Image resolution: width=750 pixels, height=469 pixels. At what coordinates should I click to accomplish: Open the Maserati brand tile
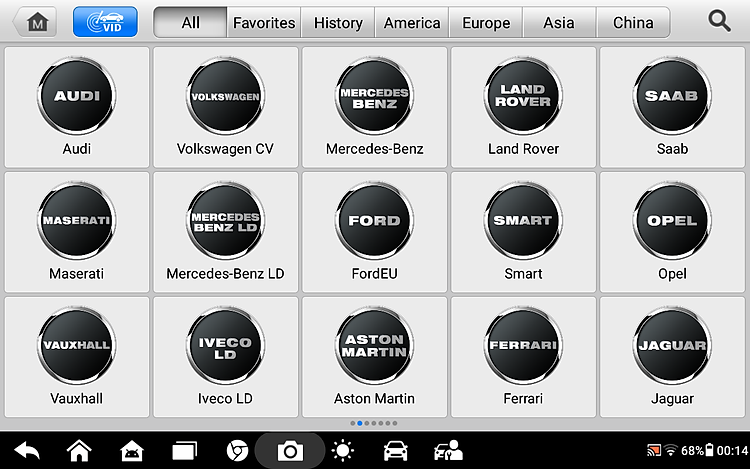point(77,232)
